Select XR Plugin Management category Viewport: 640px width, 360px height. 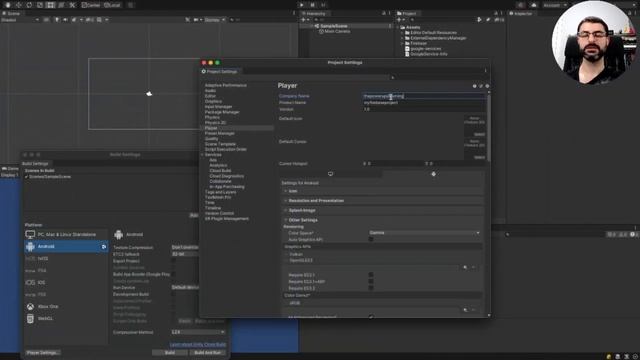click(x=227, y=219)
